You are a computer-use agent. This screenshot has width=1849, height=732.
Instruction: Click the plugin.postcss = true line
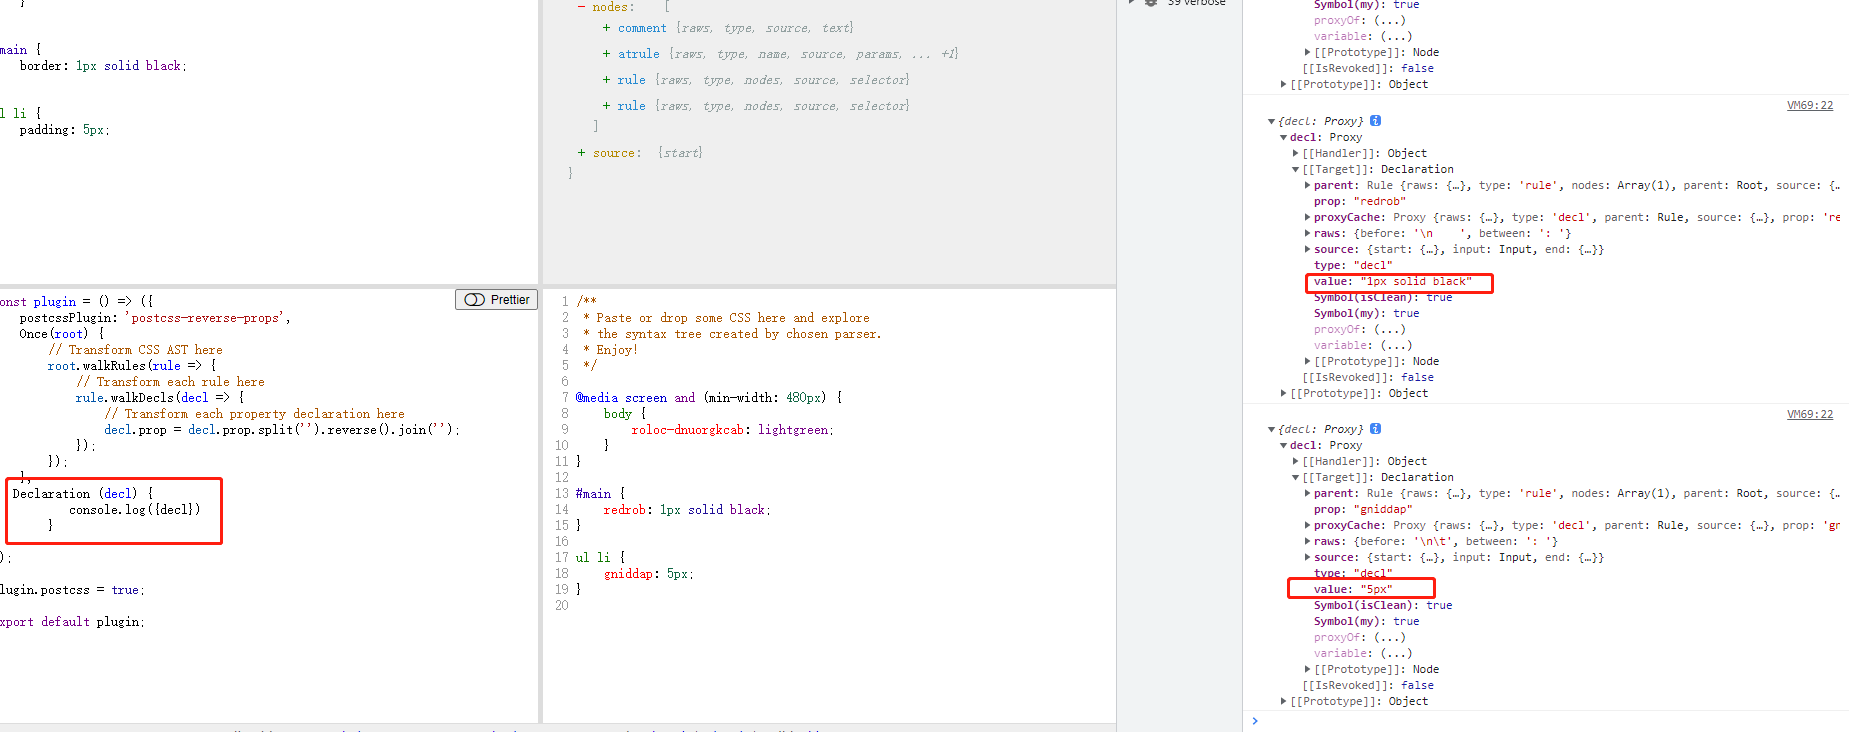(72, 589)
